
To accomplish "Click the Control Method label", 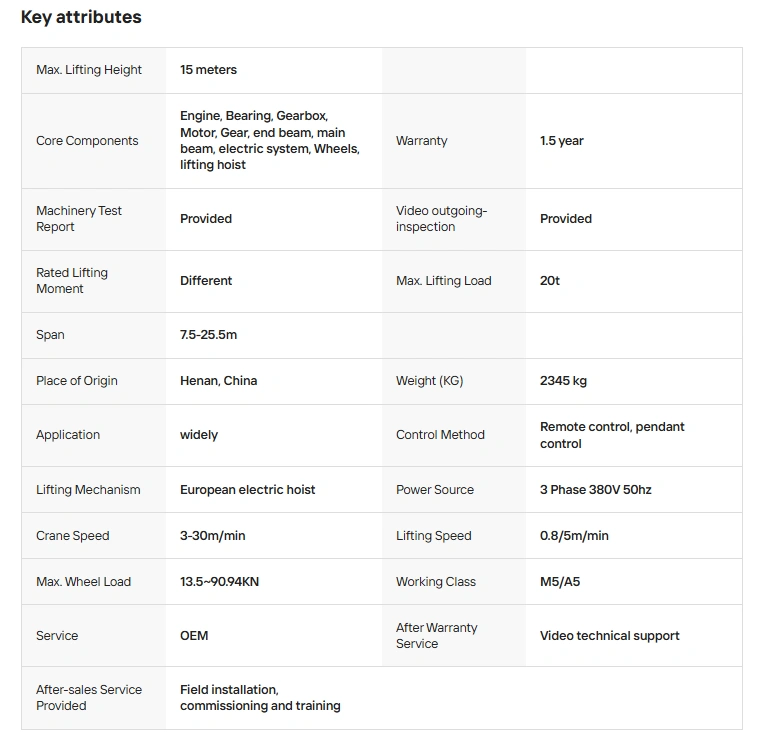I will pos(440,435).
